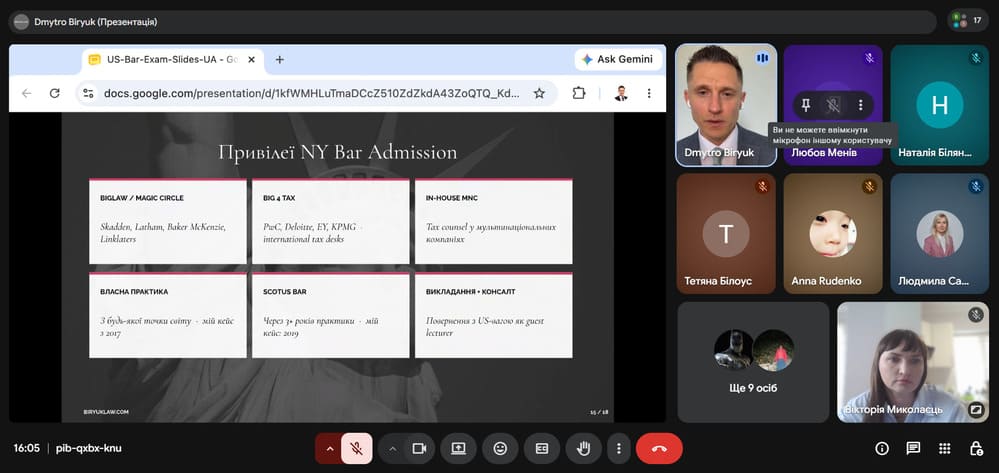This screenshot has width=999, height=473.
Task: Turn on the camera
Action: point(419,449)
